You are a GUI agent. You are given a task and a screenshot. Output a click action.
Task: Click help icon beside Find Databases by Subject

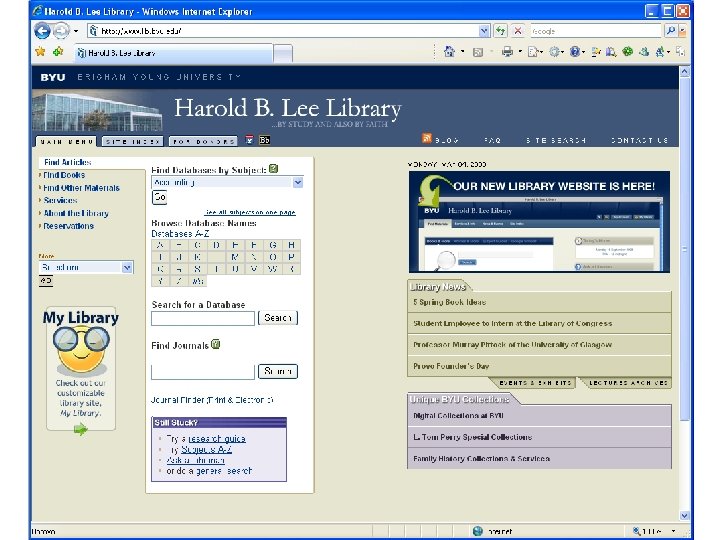(274, 169)
